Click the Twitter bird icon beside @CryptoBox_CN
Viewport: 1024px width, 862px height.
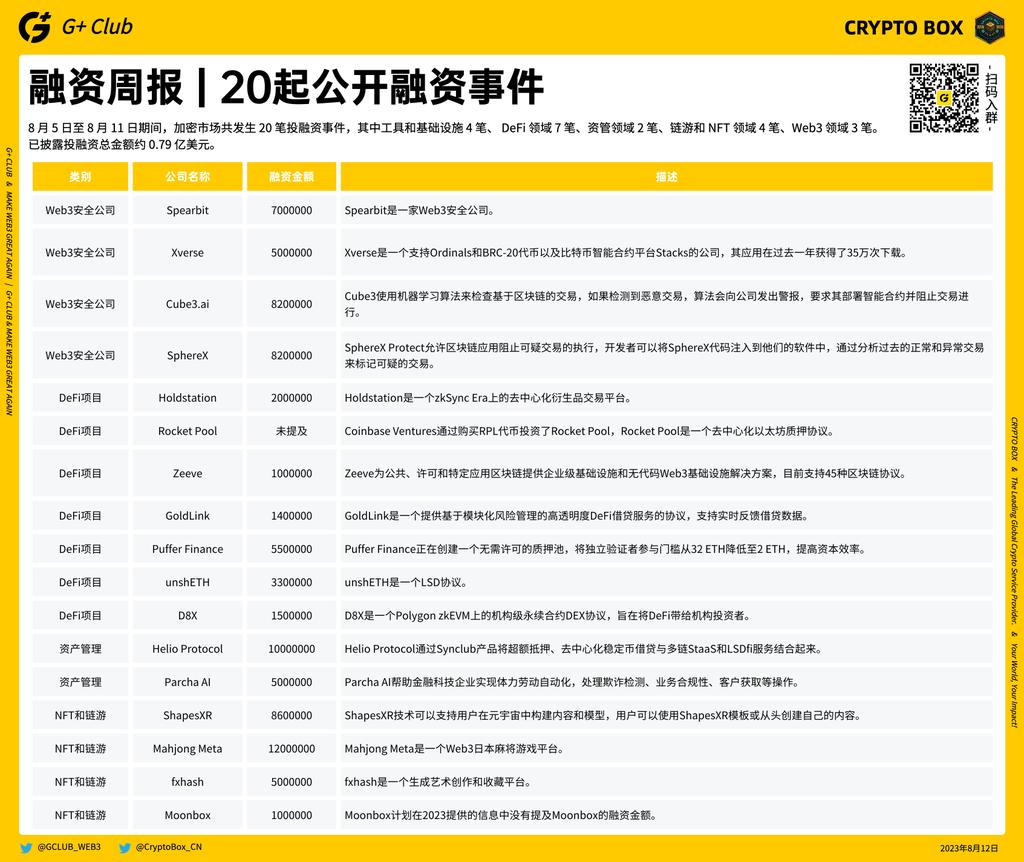(x=124, y=848)
